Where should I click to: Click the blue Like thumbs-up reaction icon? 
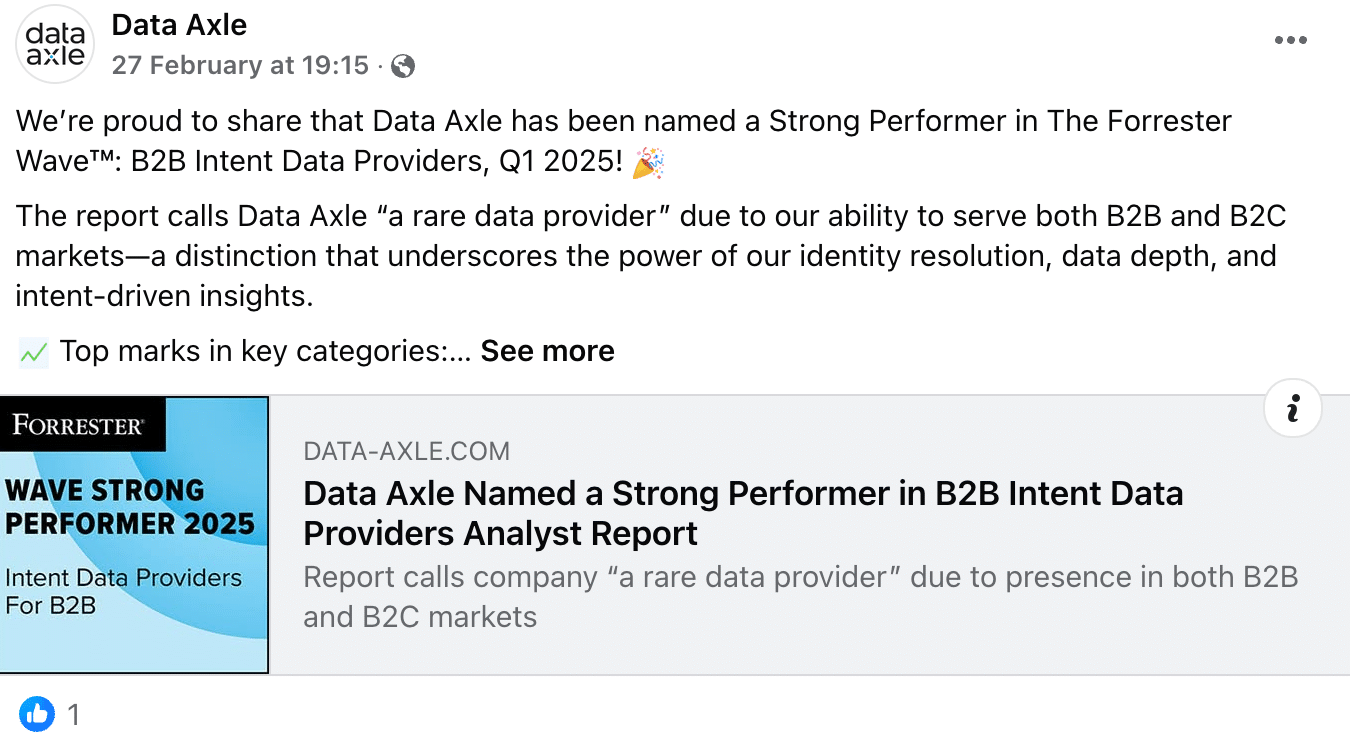click(x=37, y=714)
